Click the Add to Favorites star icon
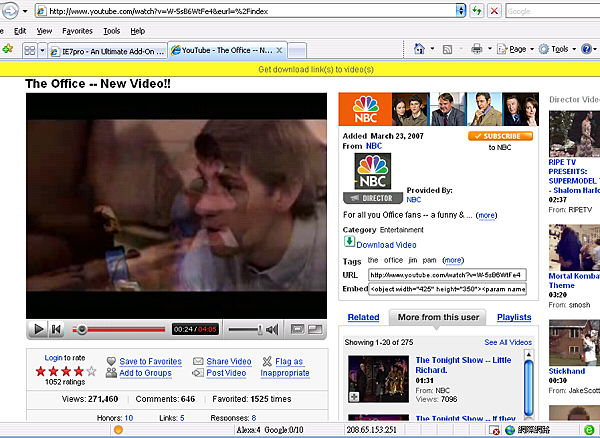This screenshot has height=438, width=600. point(7,49)
